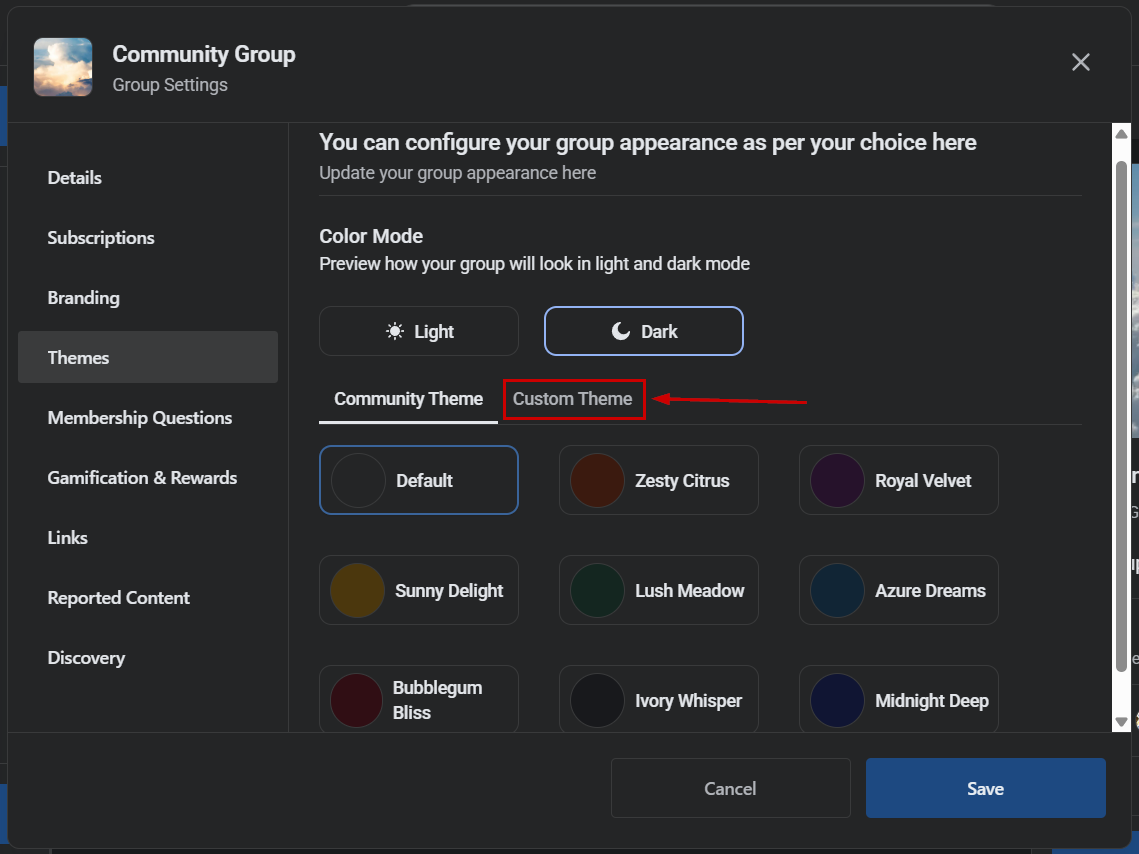This screenshot has width=1139, height=854.
Task: Pick the Royal Velvet purple swatch
Action: pyautogui.click(x=837, y=481)
